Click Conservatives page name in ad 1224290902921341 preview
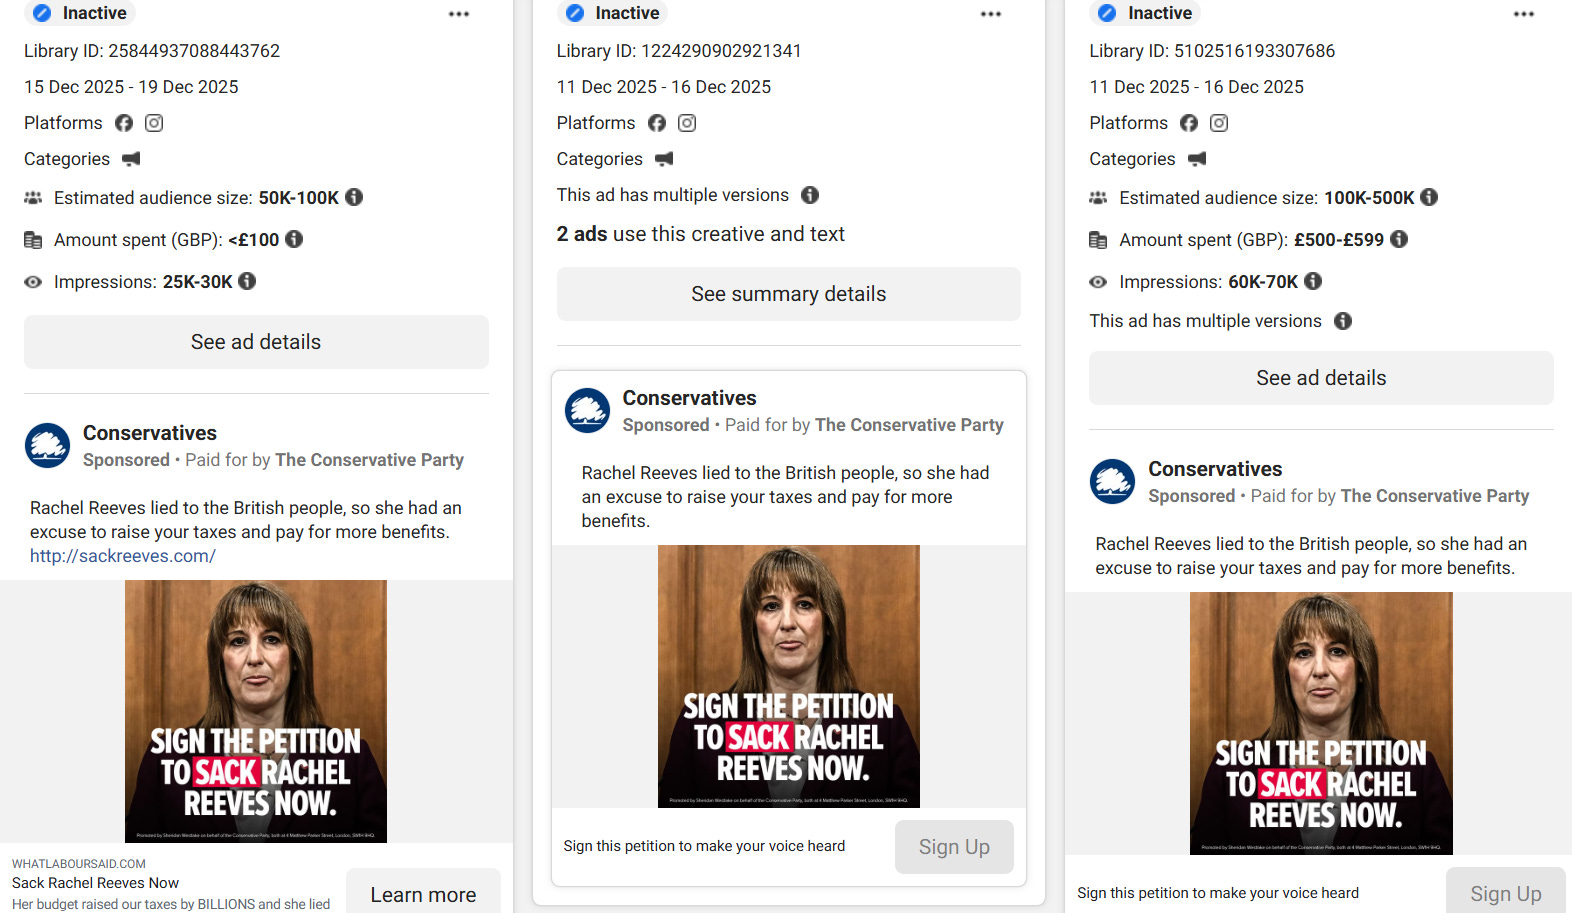1572x913 pixels. (x=690, y=398)
